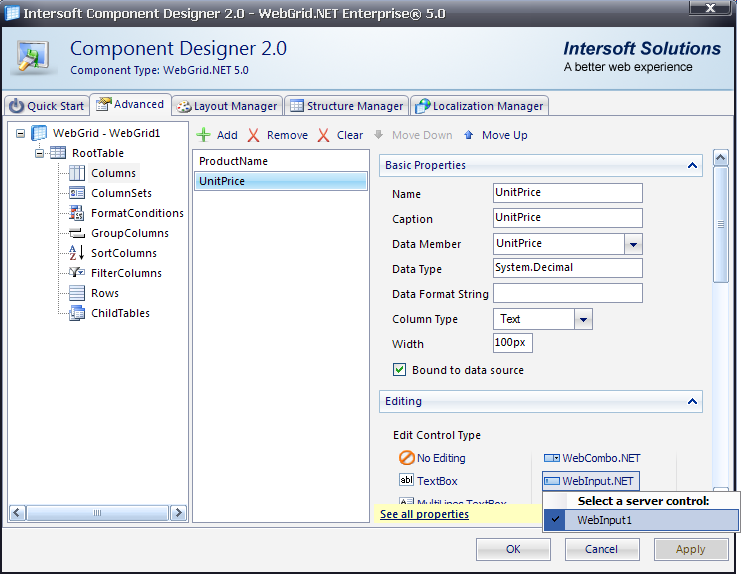Image resolution: width=741 pixels, height=574 pixels.
Task: Click the FilterColumns tree icon
Action: [77, 273]
